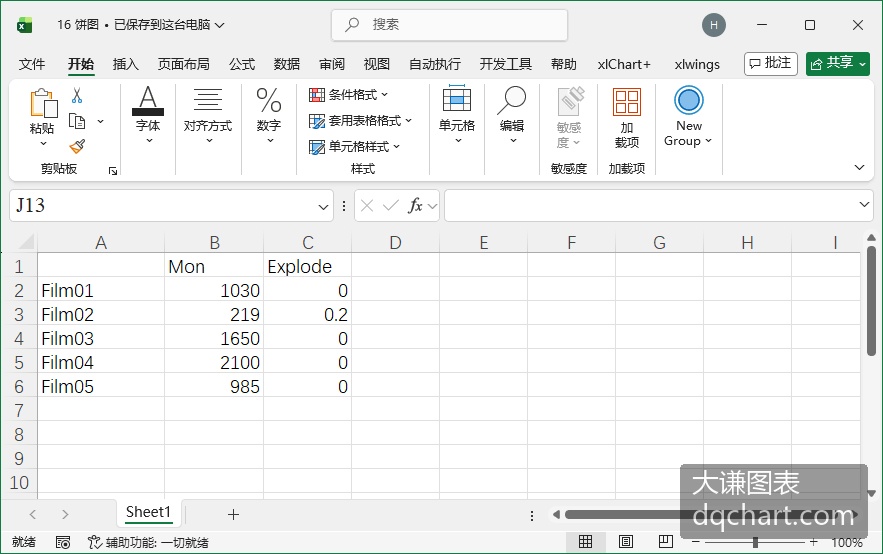Click the select-all corner of the grid

pyautogui.click(x=25, y=243)
